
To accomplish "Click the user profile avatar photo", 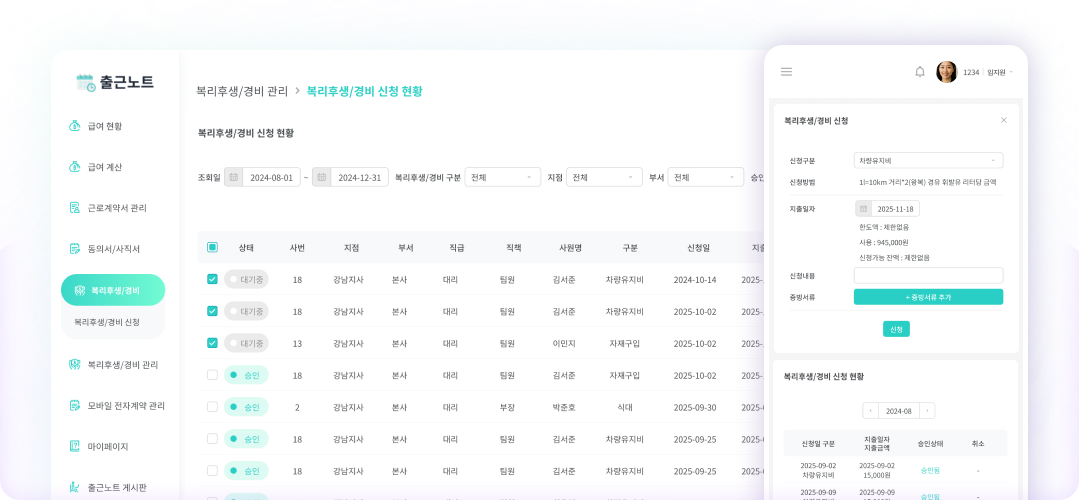I will click(x=946, y=72).
